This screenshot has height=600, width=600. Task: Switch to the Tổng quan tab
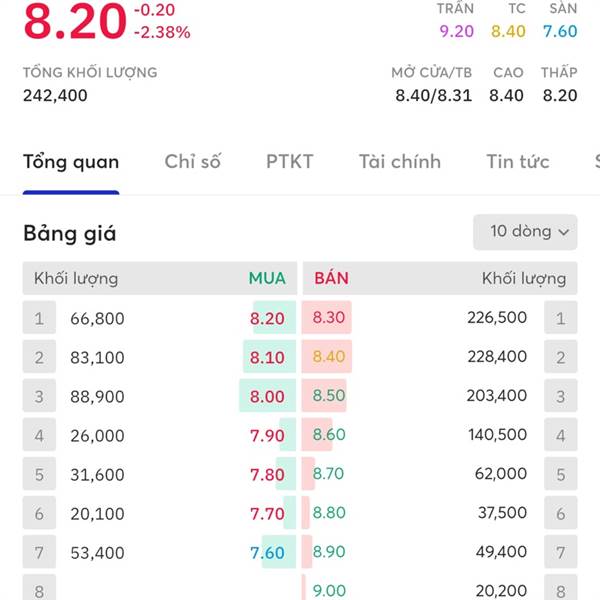click(71, 162)
